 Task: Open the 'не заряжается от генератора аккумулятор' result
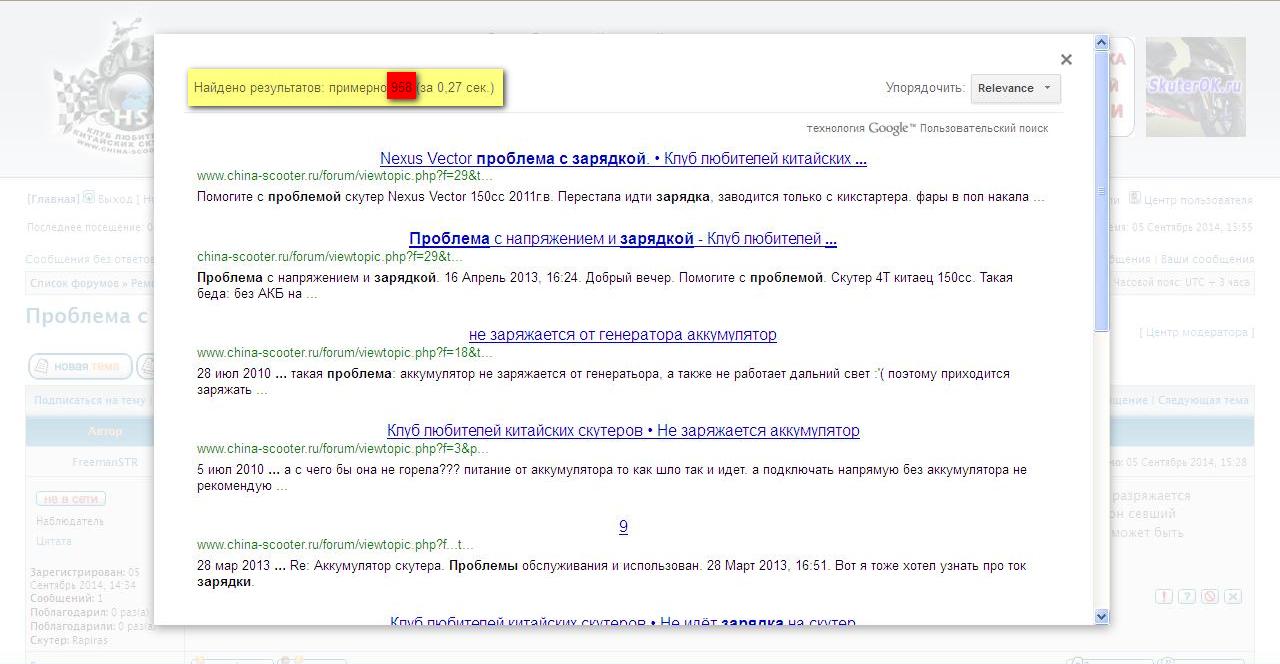point(622,335)
